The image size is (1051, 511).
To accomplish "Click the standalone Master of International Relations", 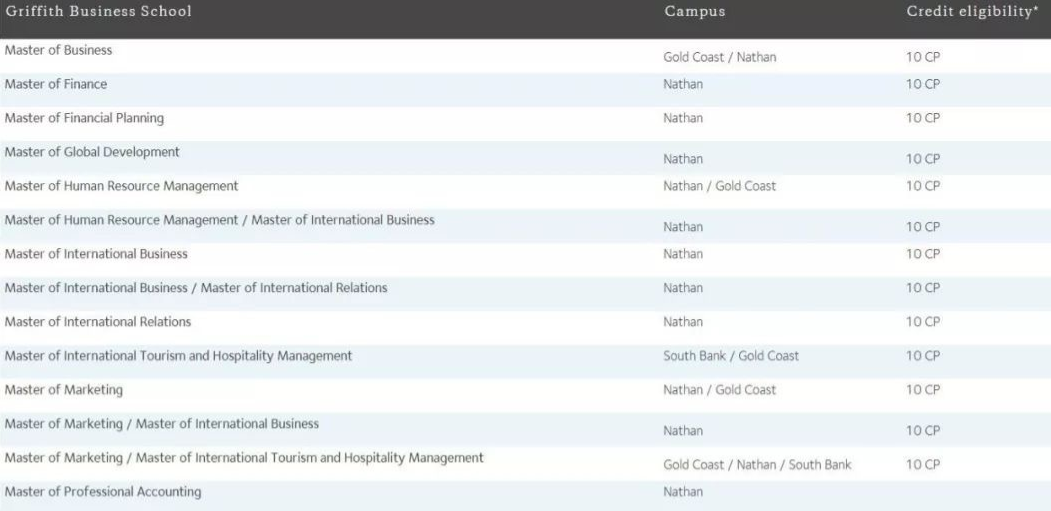I will pyautogui.click(x=98, y=322).
